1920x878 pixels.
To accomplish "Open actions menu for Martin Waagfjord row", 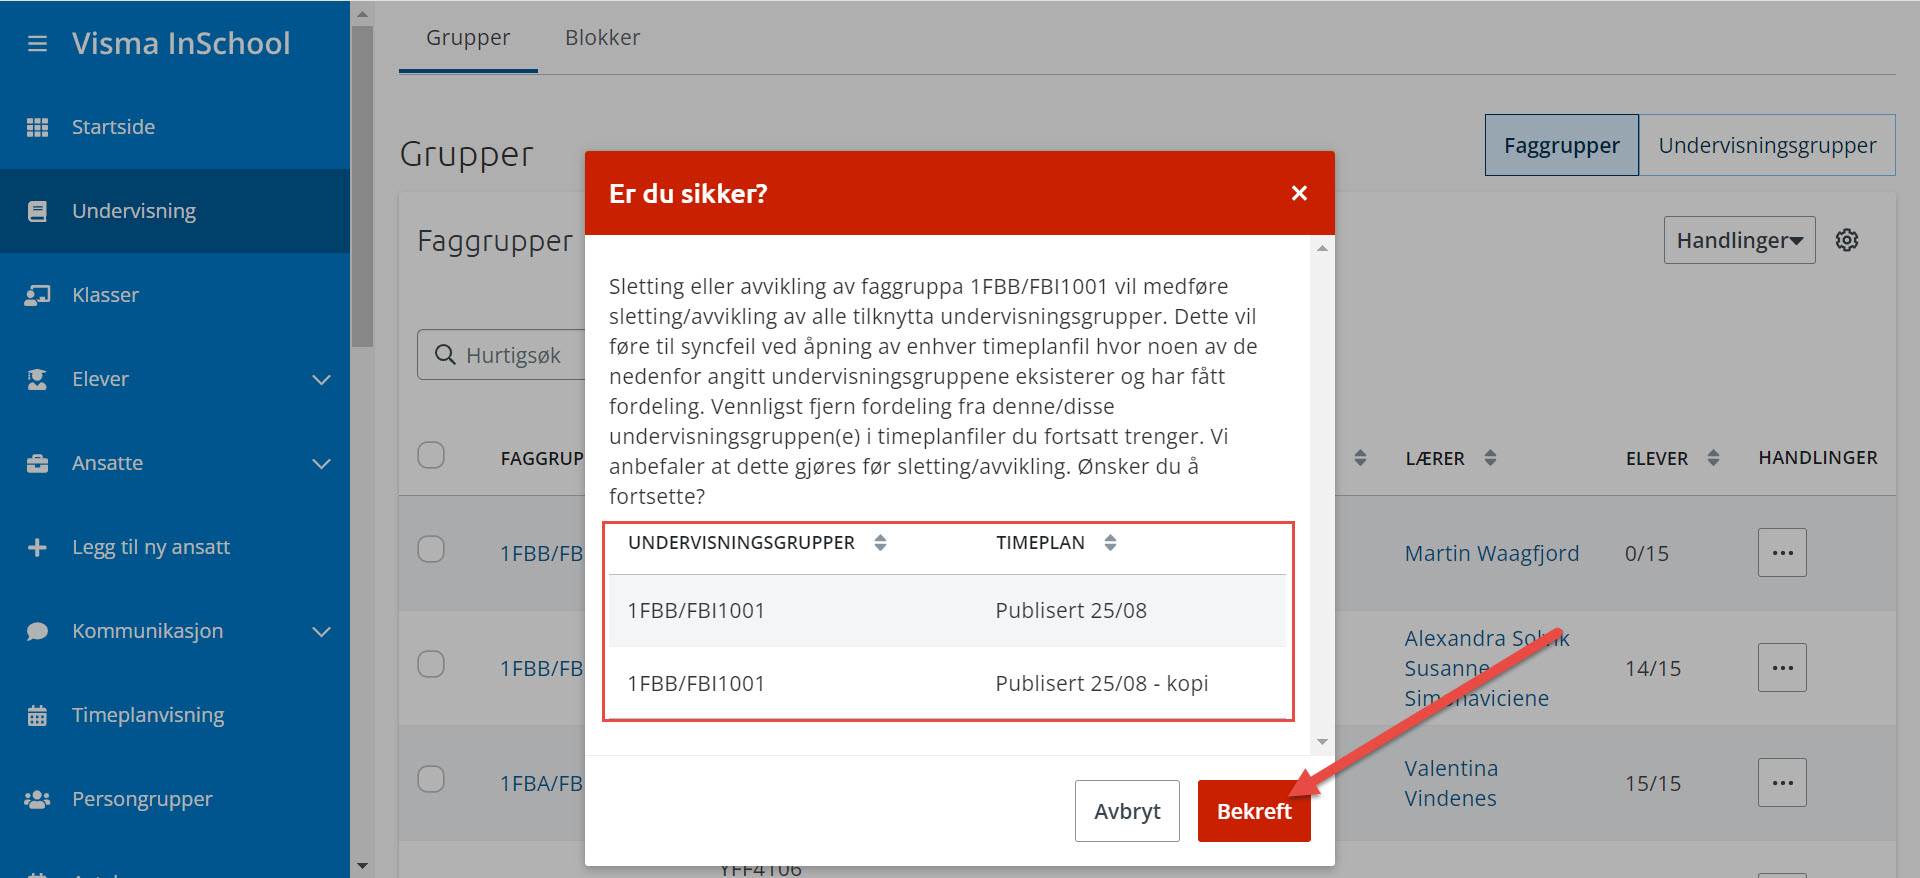I will tap(1782, 553).
